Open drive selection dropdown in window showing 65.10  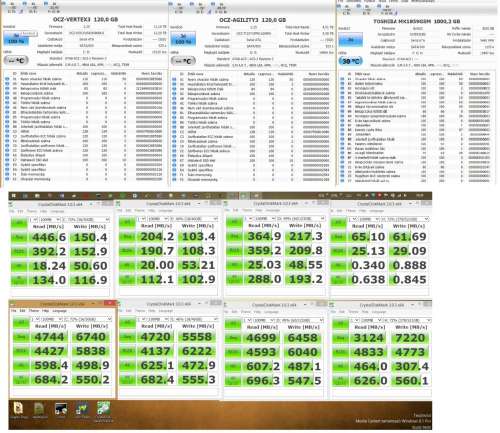click(x=405, y=219)
